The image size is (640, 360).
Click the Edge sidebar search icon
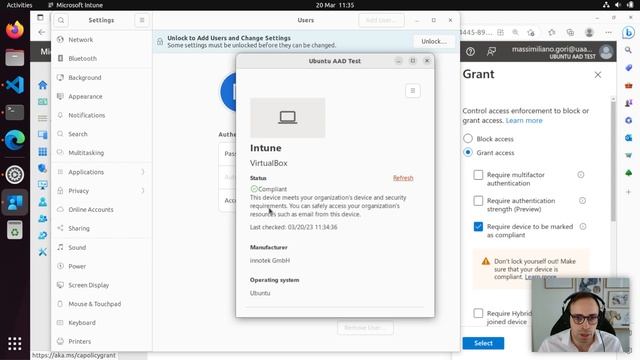(628, 50)
